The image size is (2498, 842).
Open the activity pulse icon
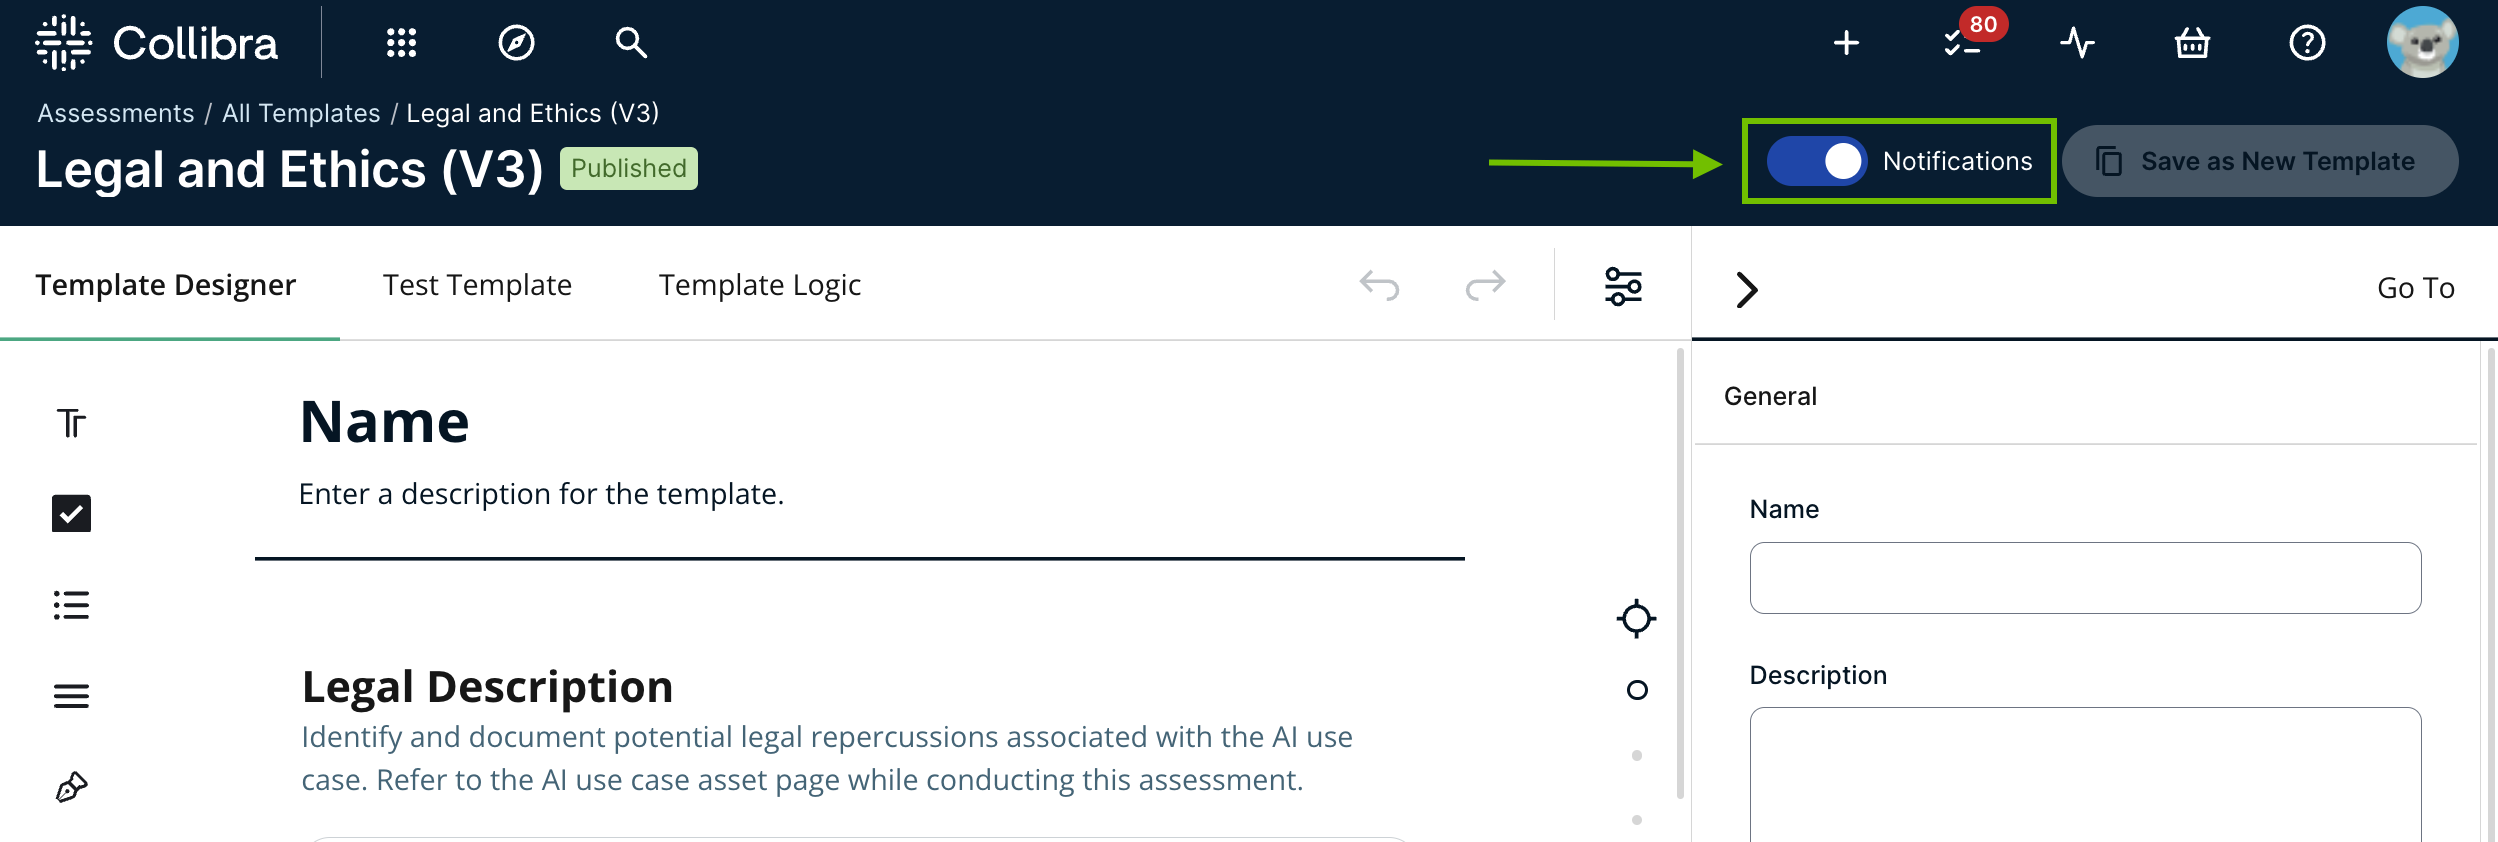(2077, 43)
